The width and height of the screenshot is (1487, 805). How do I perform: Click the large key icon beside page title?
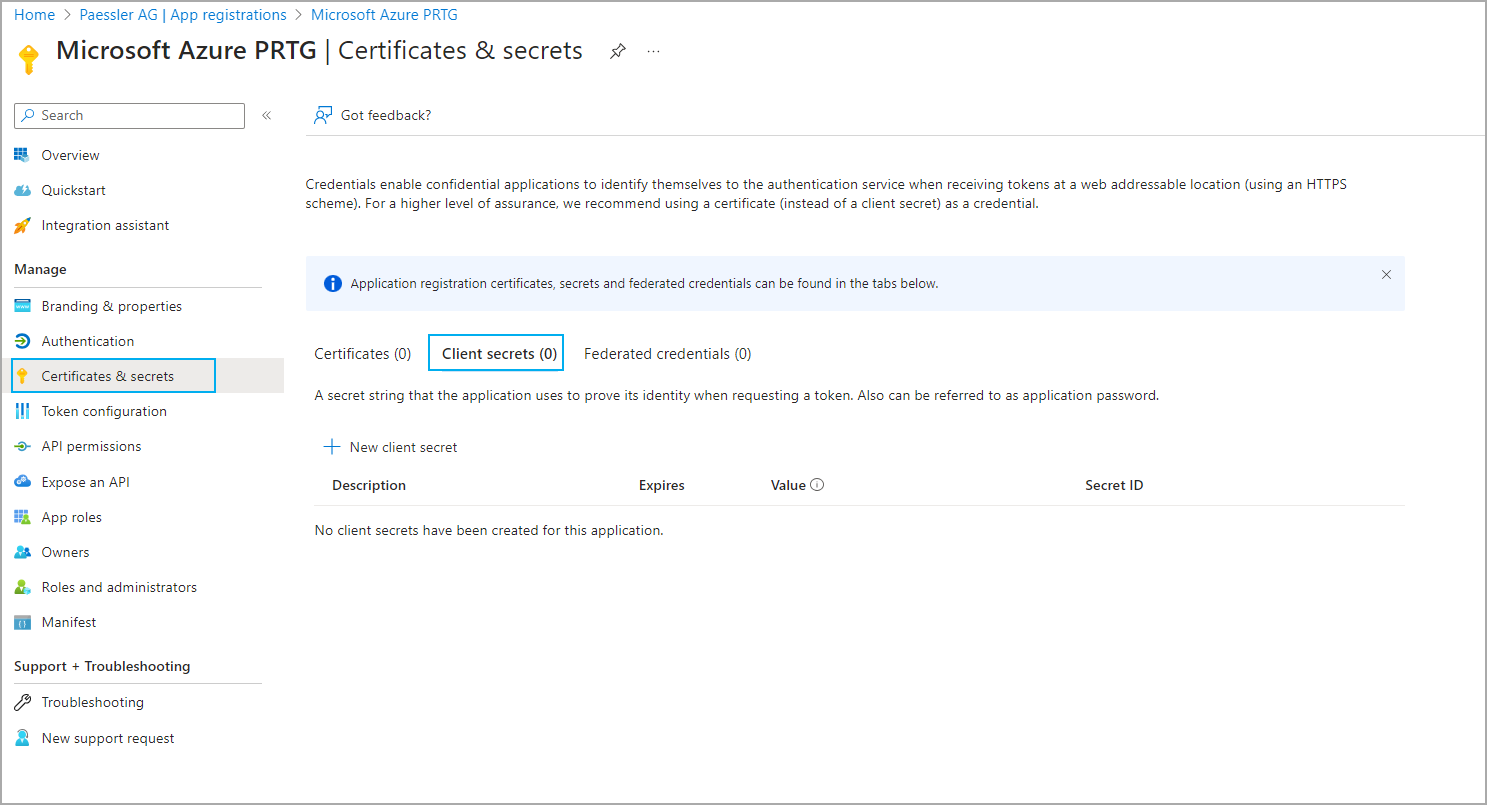pyautogui.click(x=29, y=59)
